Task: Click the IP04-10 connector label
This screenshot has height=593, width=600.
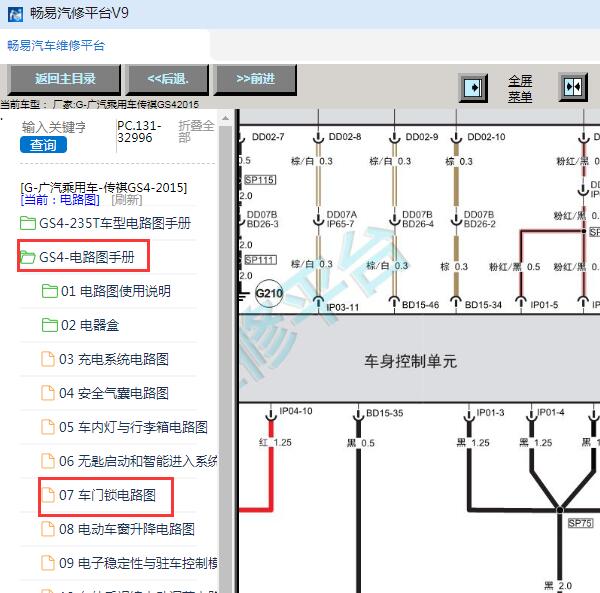Action: point(296,411)
